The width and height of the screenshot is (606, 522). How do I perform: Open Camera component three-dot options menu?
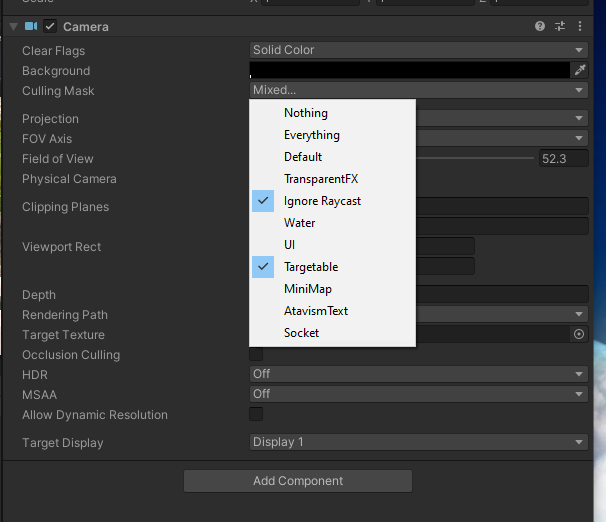click(580, 26)
